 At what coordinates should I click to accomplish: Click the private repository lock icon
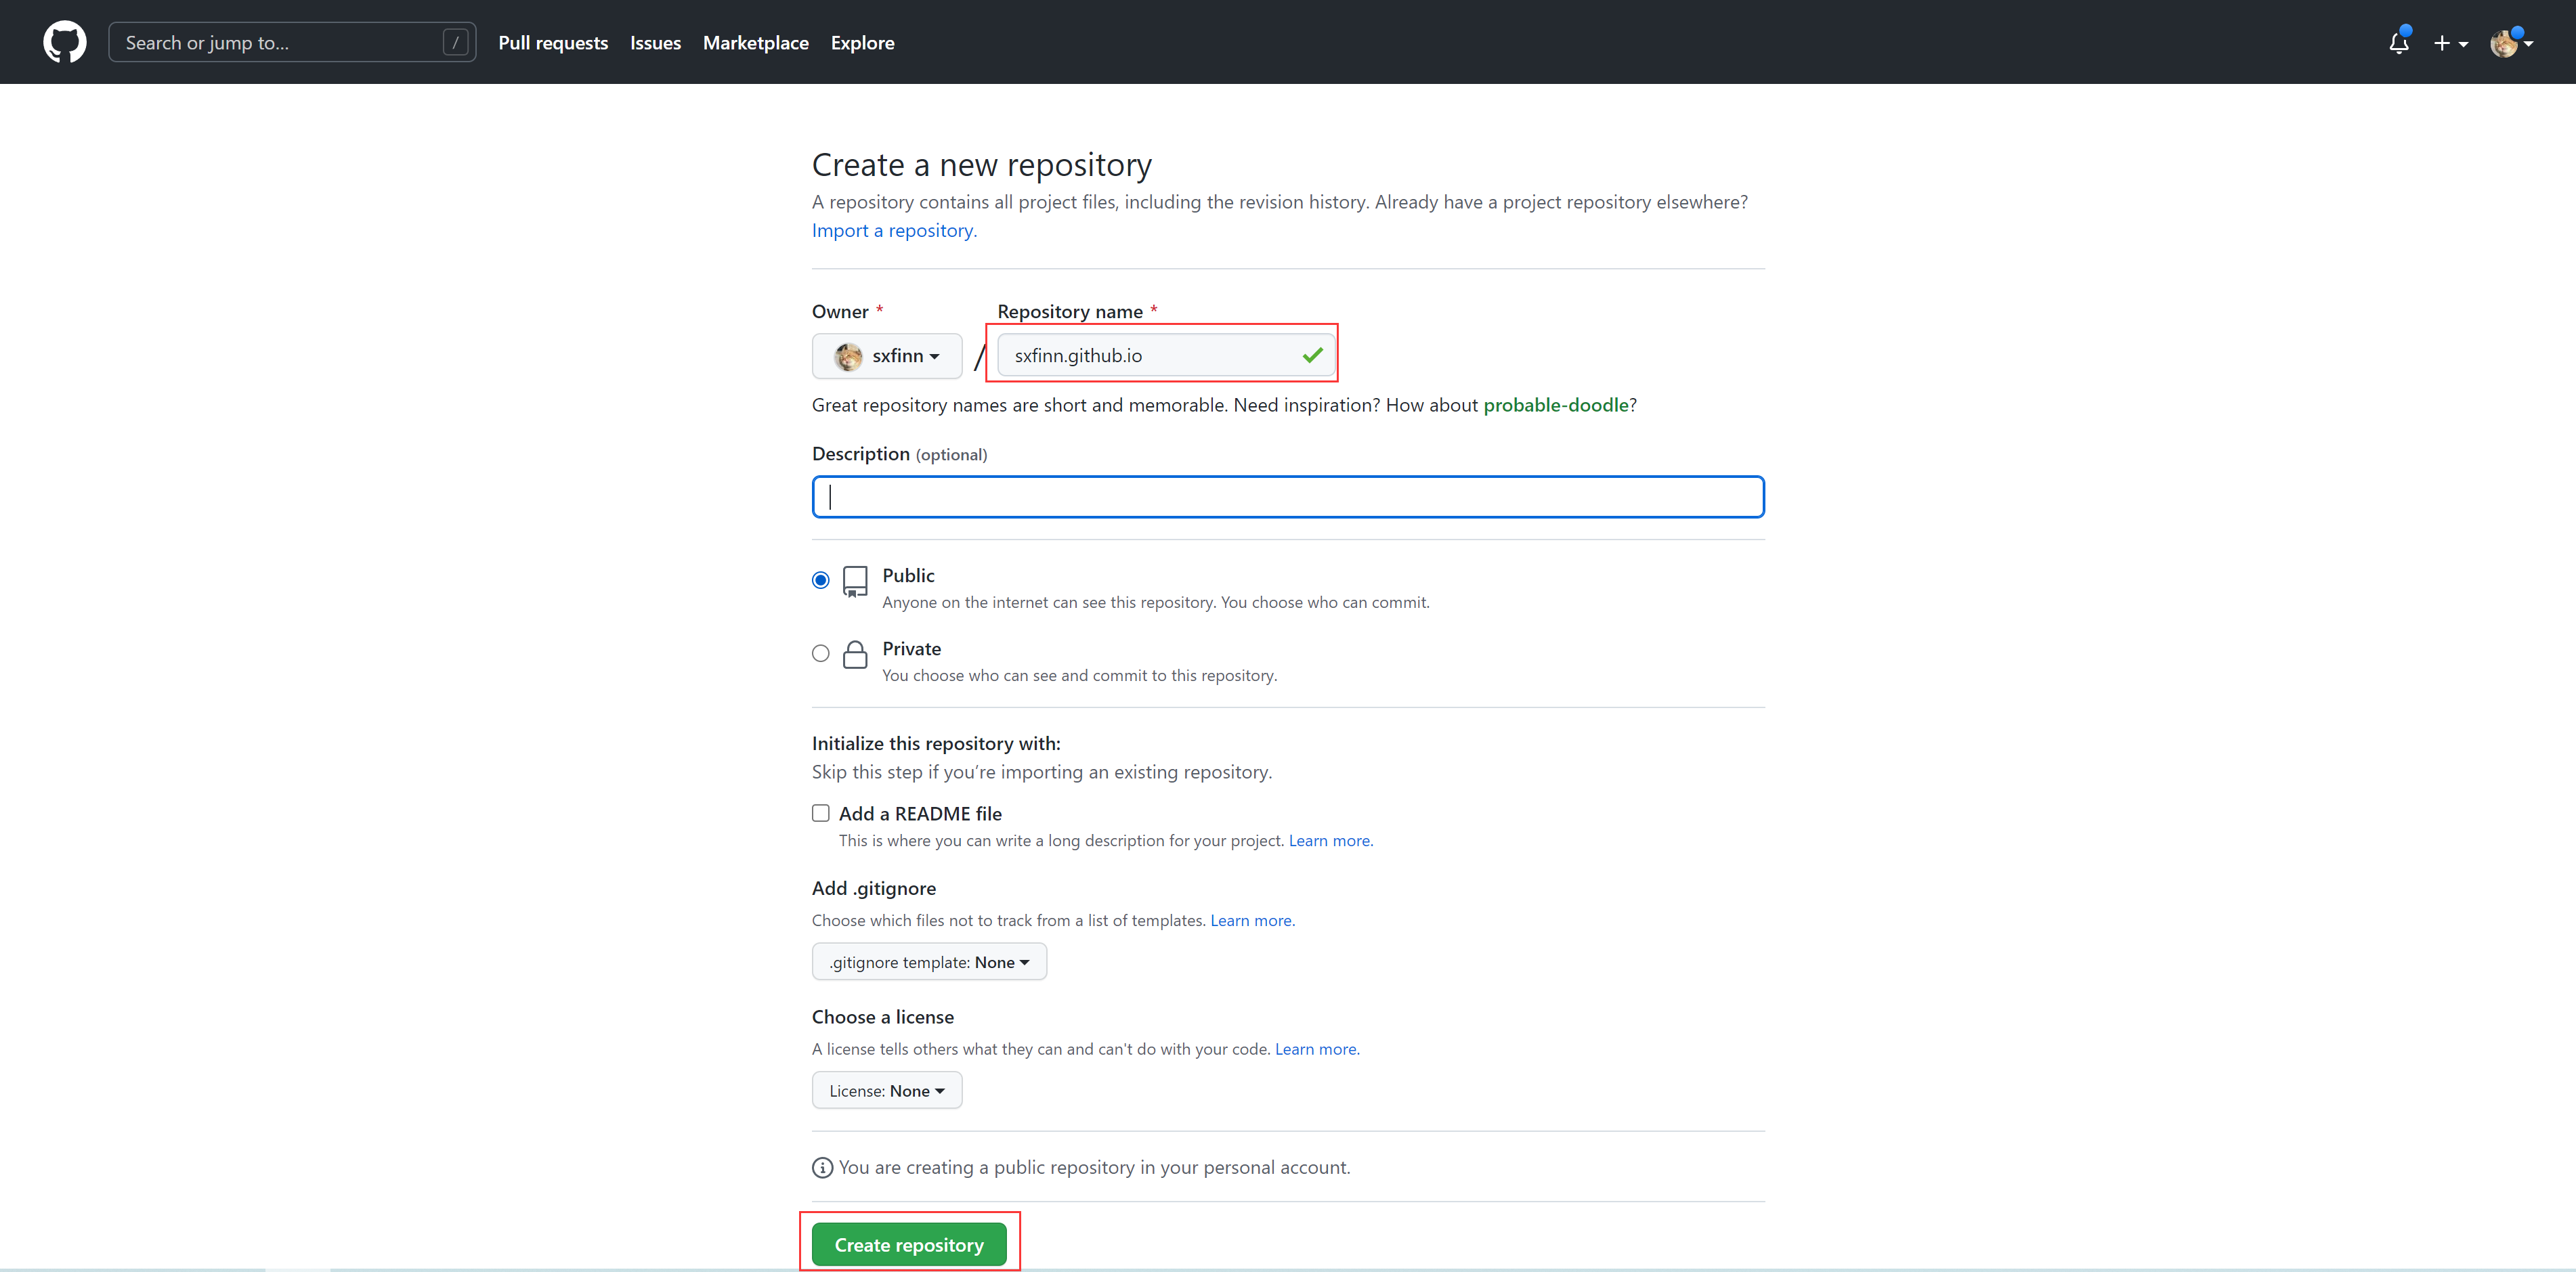[855, 654]
